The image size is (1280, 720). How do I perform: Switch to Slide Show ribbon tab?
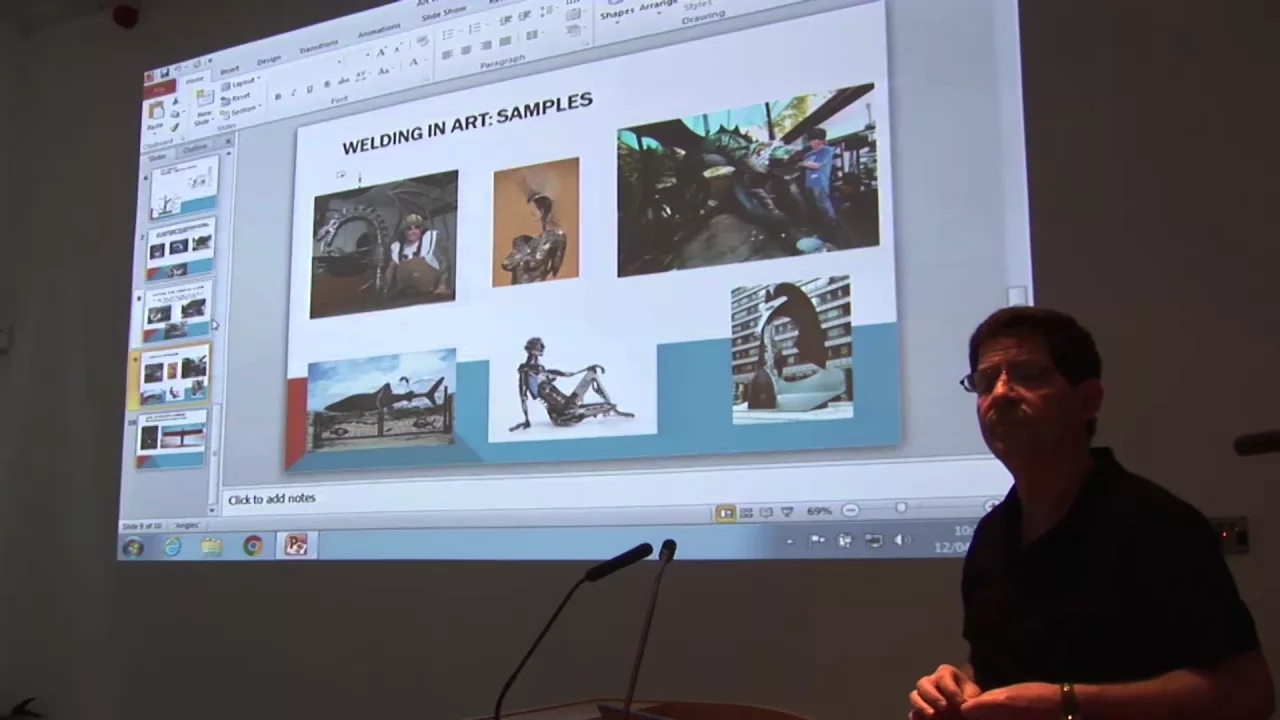[x=443, y=14]
